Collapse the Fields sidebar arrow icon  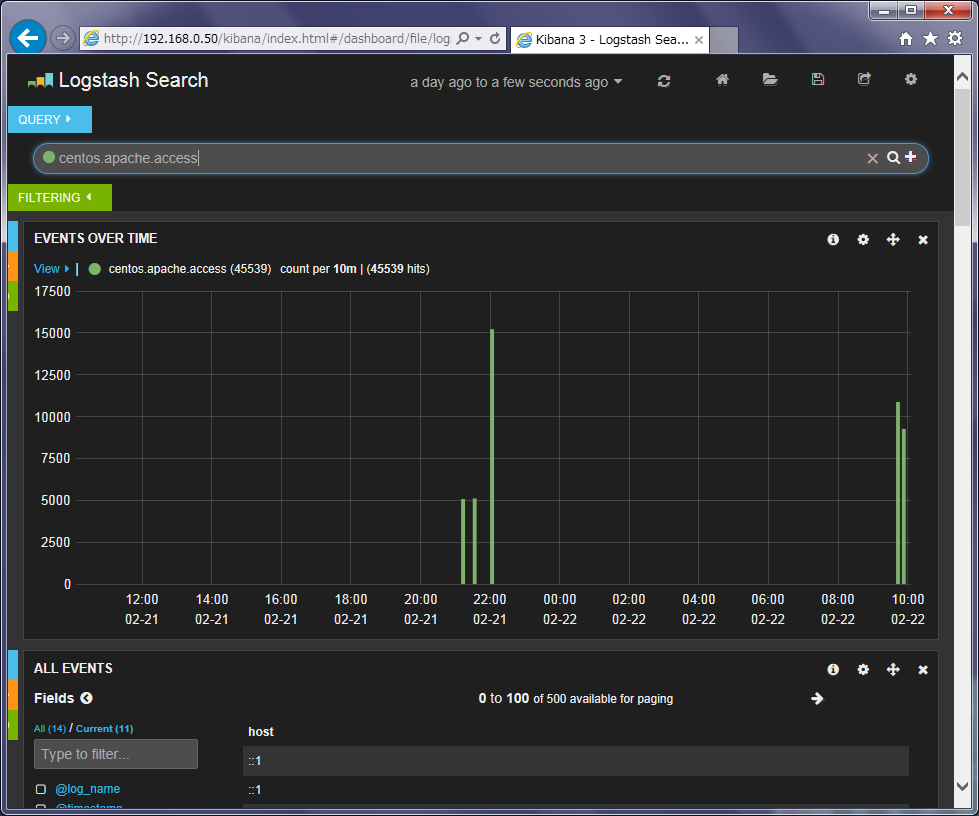coord(86,698)
